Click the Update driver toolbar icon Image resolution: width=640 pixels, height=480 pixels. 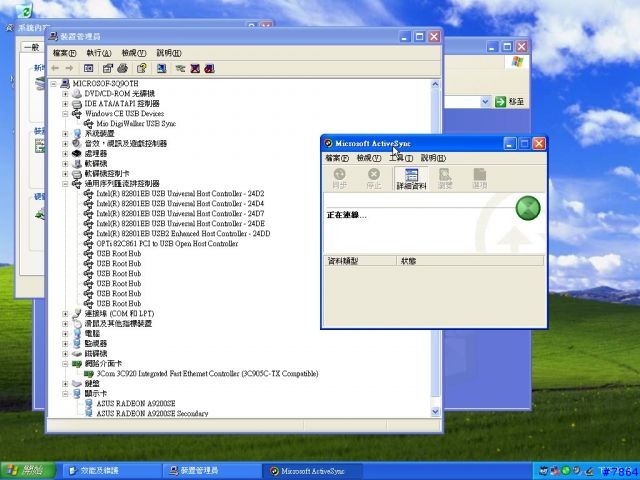click(180, 68)
